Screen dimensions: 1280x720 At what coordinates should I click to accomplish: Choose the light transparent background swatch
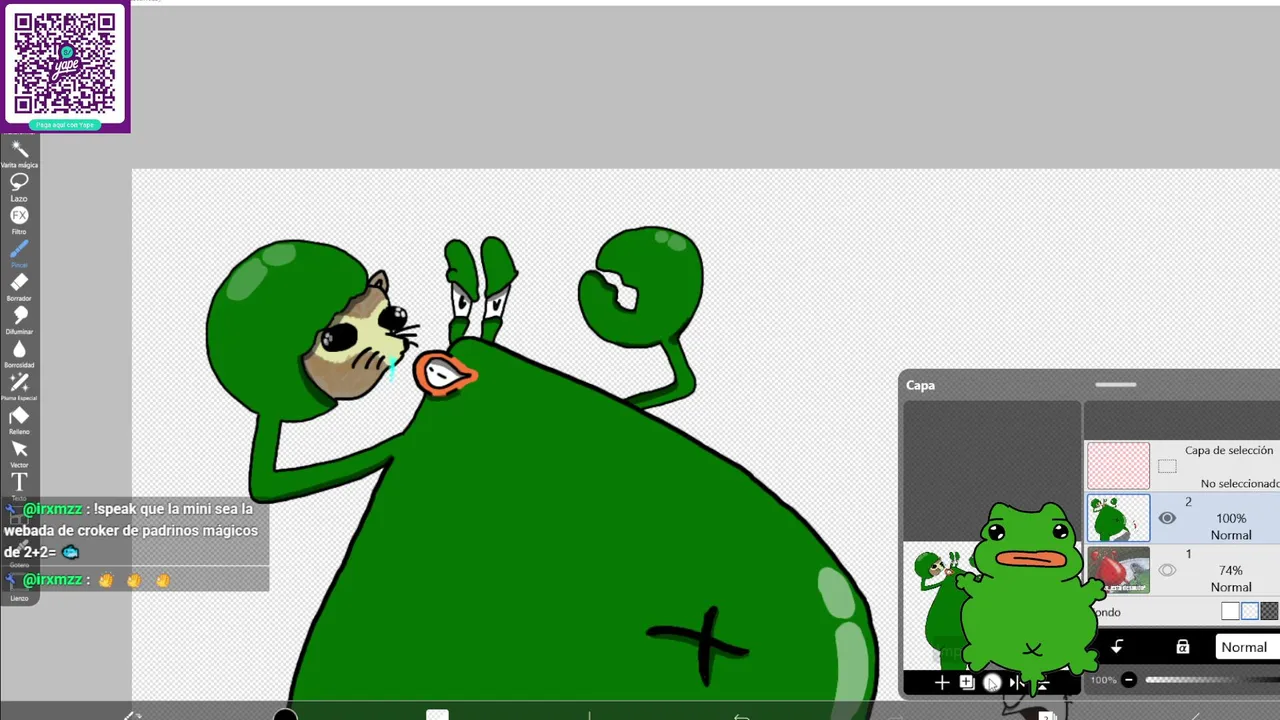(1250, 611)
